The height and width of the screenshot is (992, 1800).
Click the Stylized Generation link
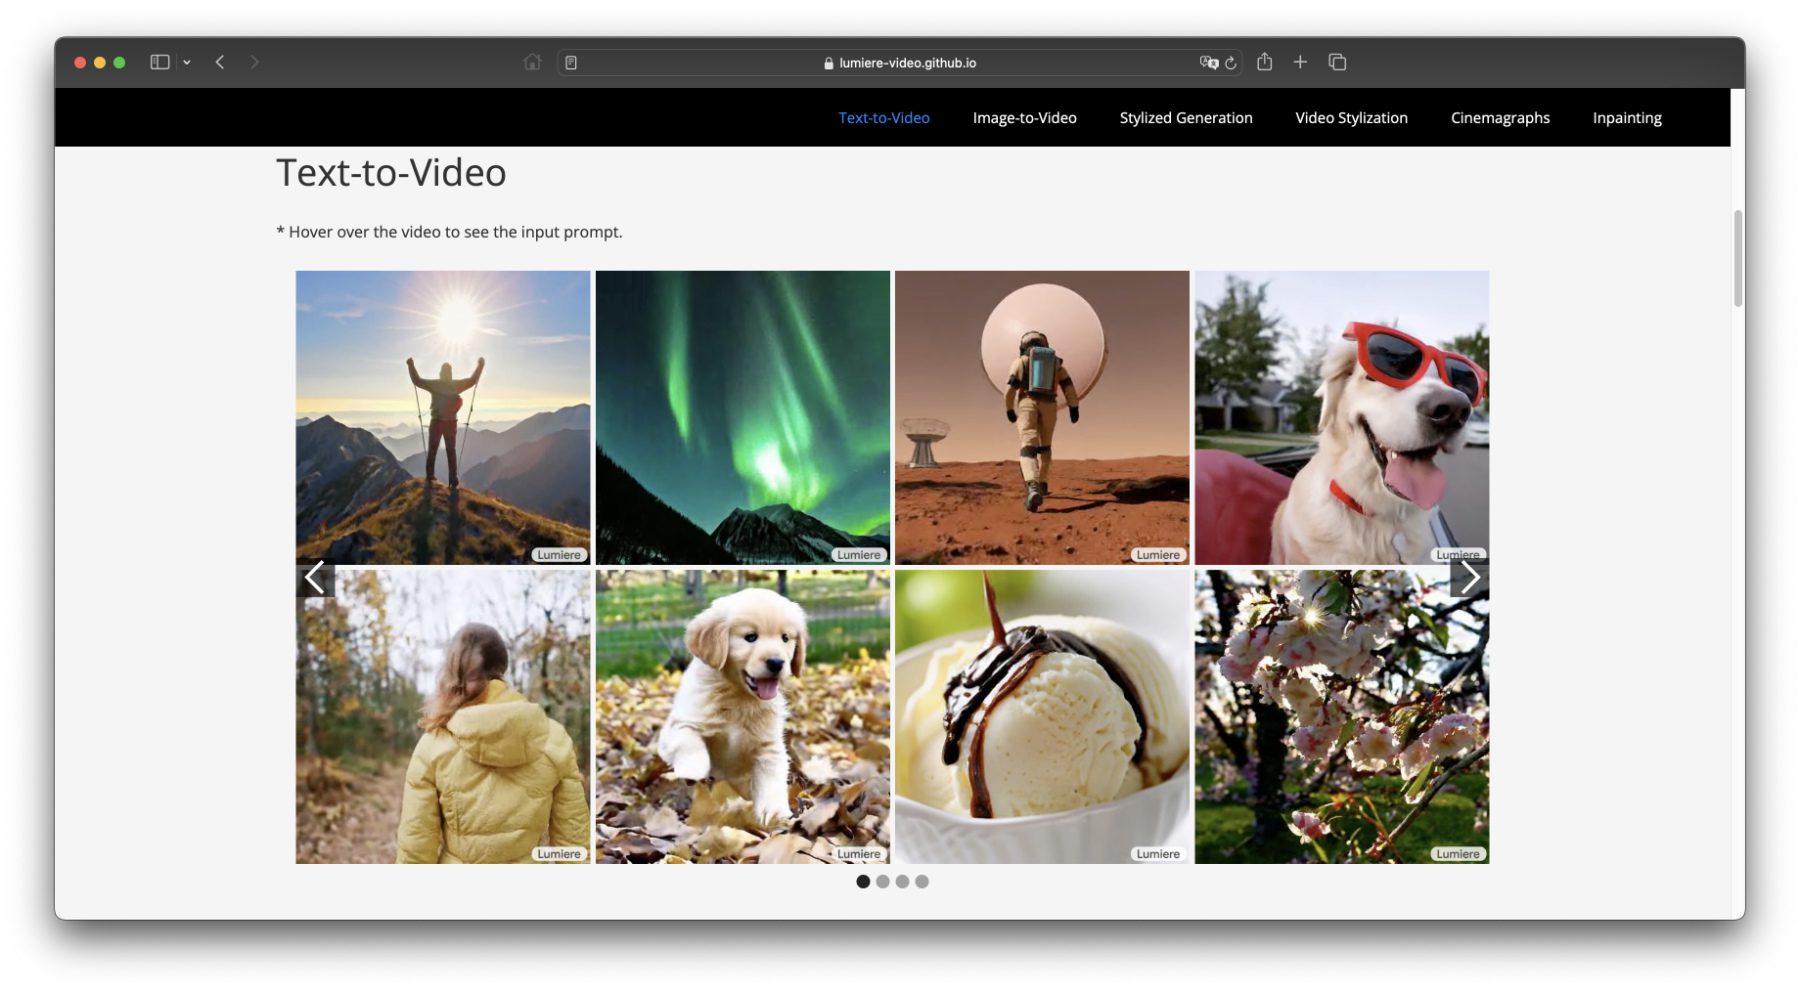pyautogui.click(x=1185, y=118)
